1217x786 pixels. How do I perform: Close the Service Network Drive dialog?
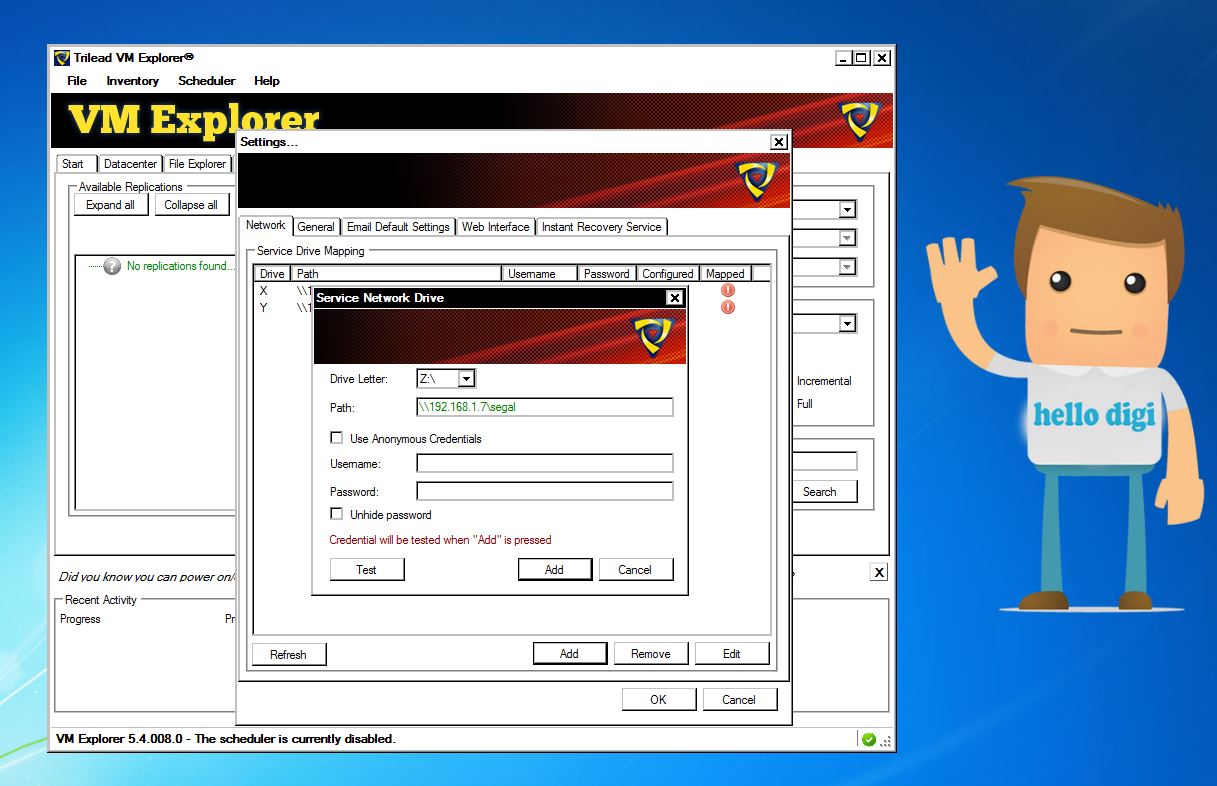(x=674, y=298)
